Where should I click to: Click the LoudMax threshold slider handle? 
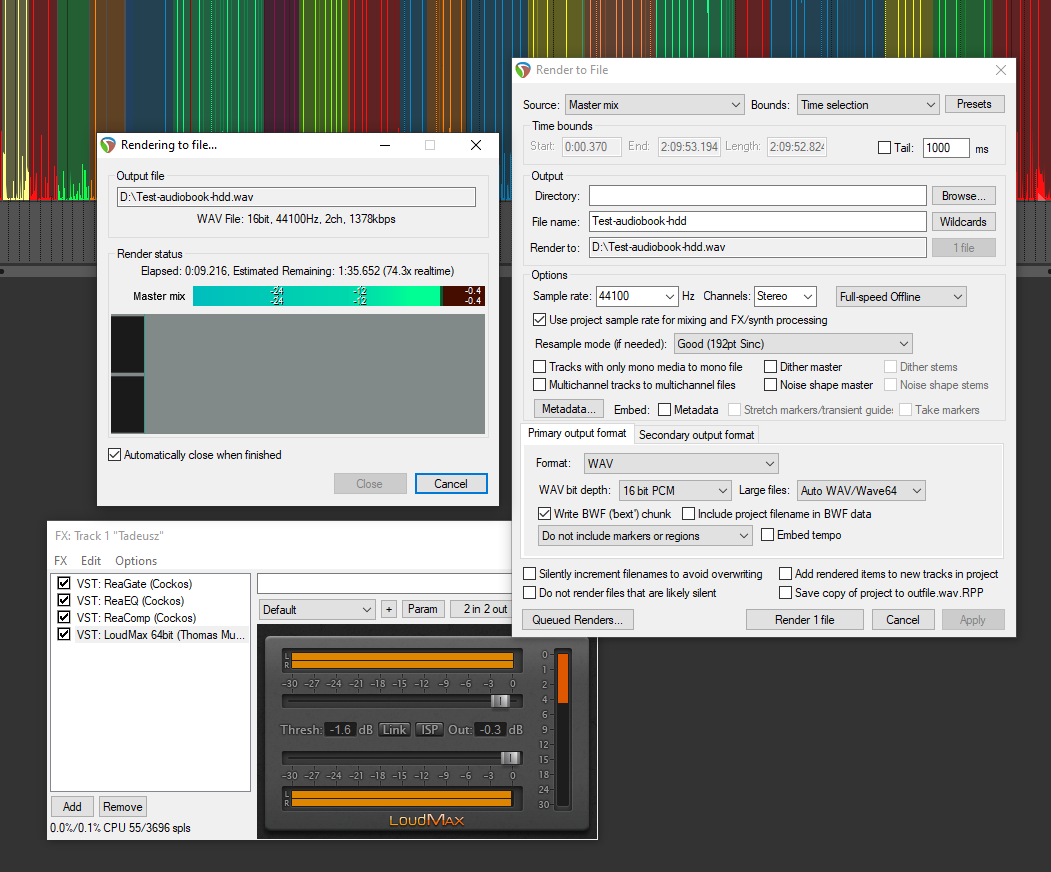(x=500, y=701)
